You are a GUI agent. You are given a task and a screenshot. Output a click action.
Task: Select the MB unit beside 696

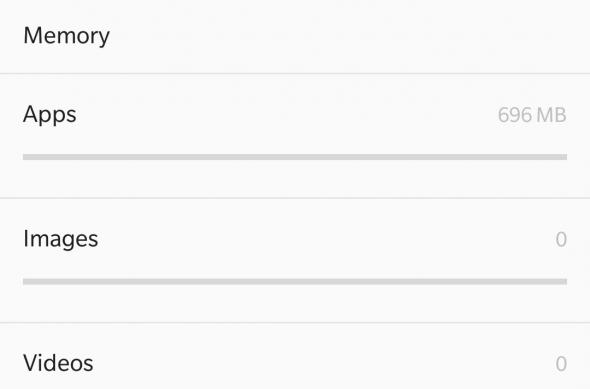pos(551,115)
